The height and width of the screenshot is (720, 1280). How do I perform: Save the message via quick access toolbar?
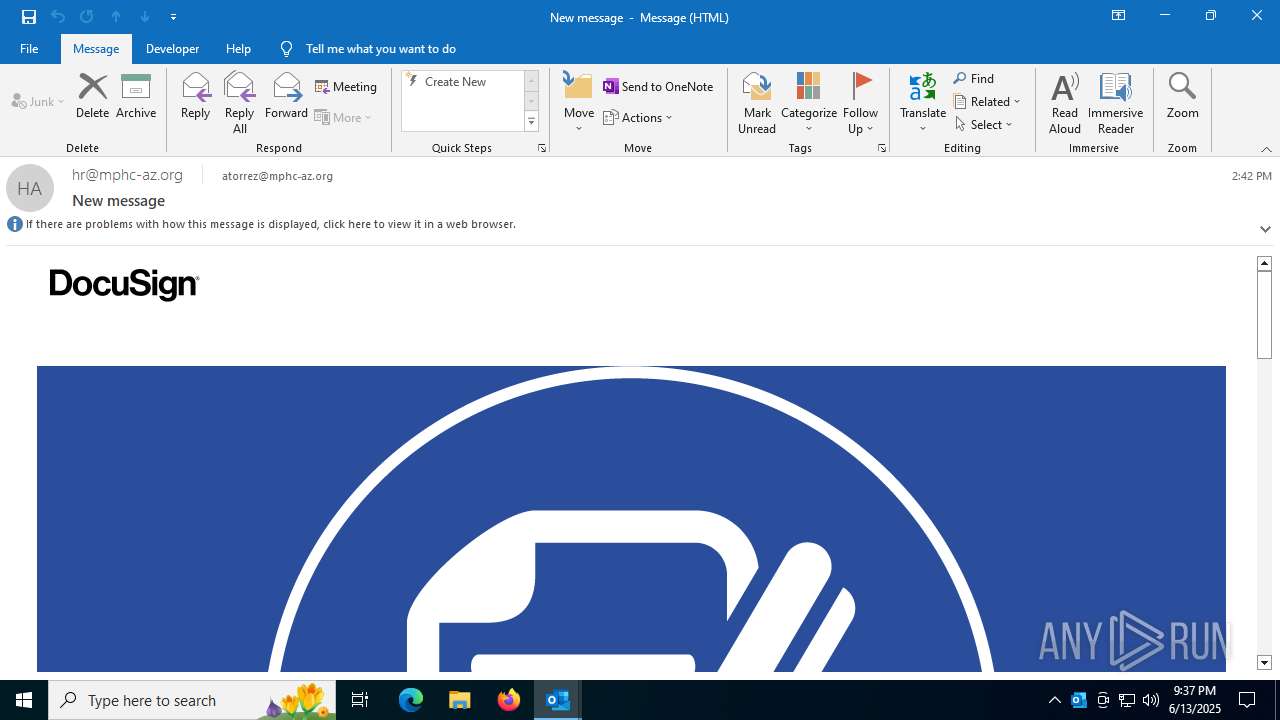coord(29,17)
